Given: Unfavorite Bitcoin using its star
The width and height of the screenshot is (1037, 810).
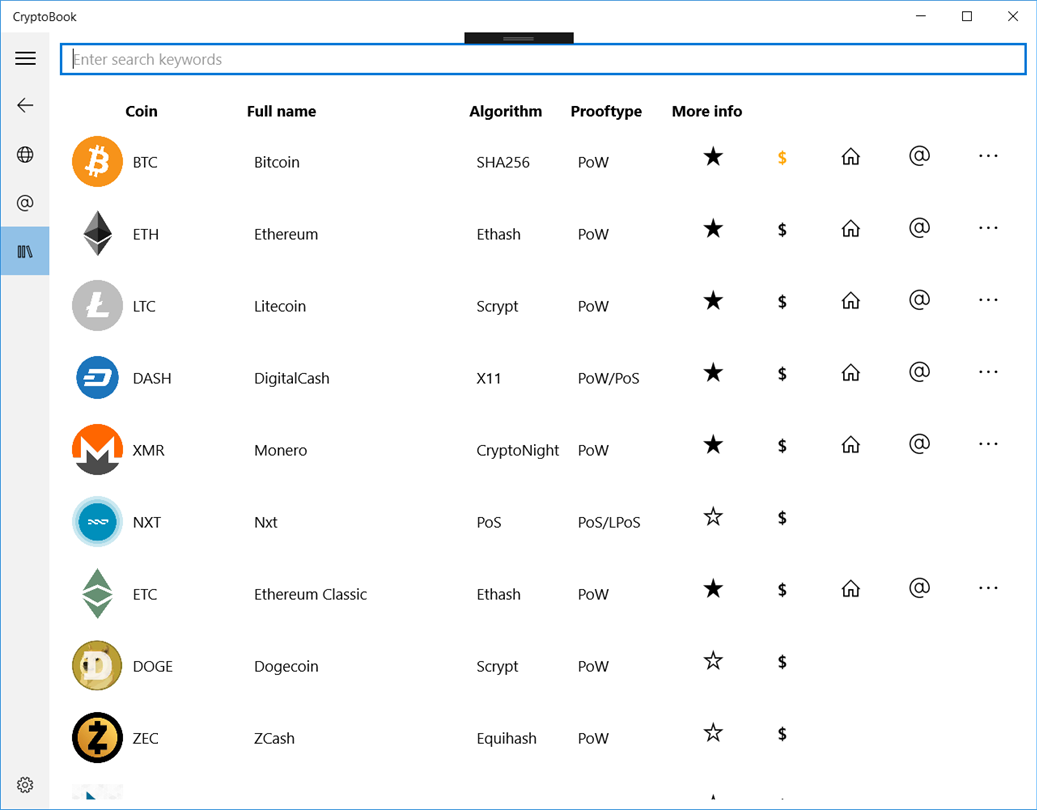Looking at the screenshot, I should click(x=713, y=157).
